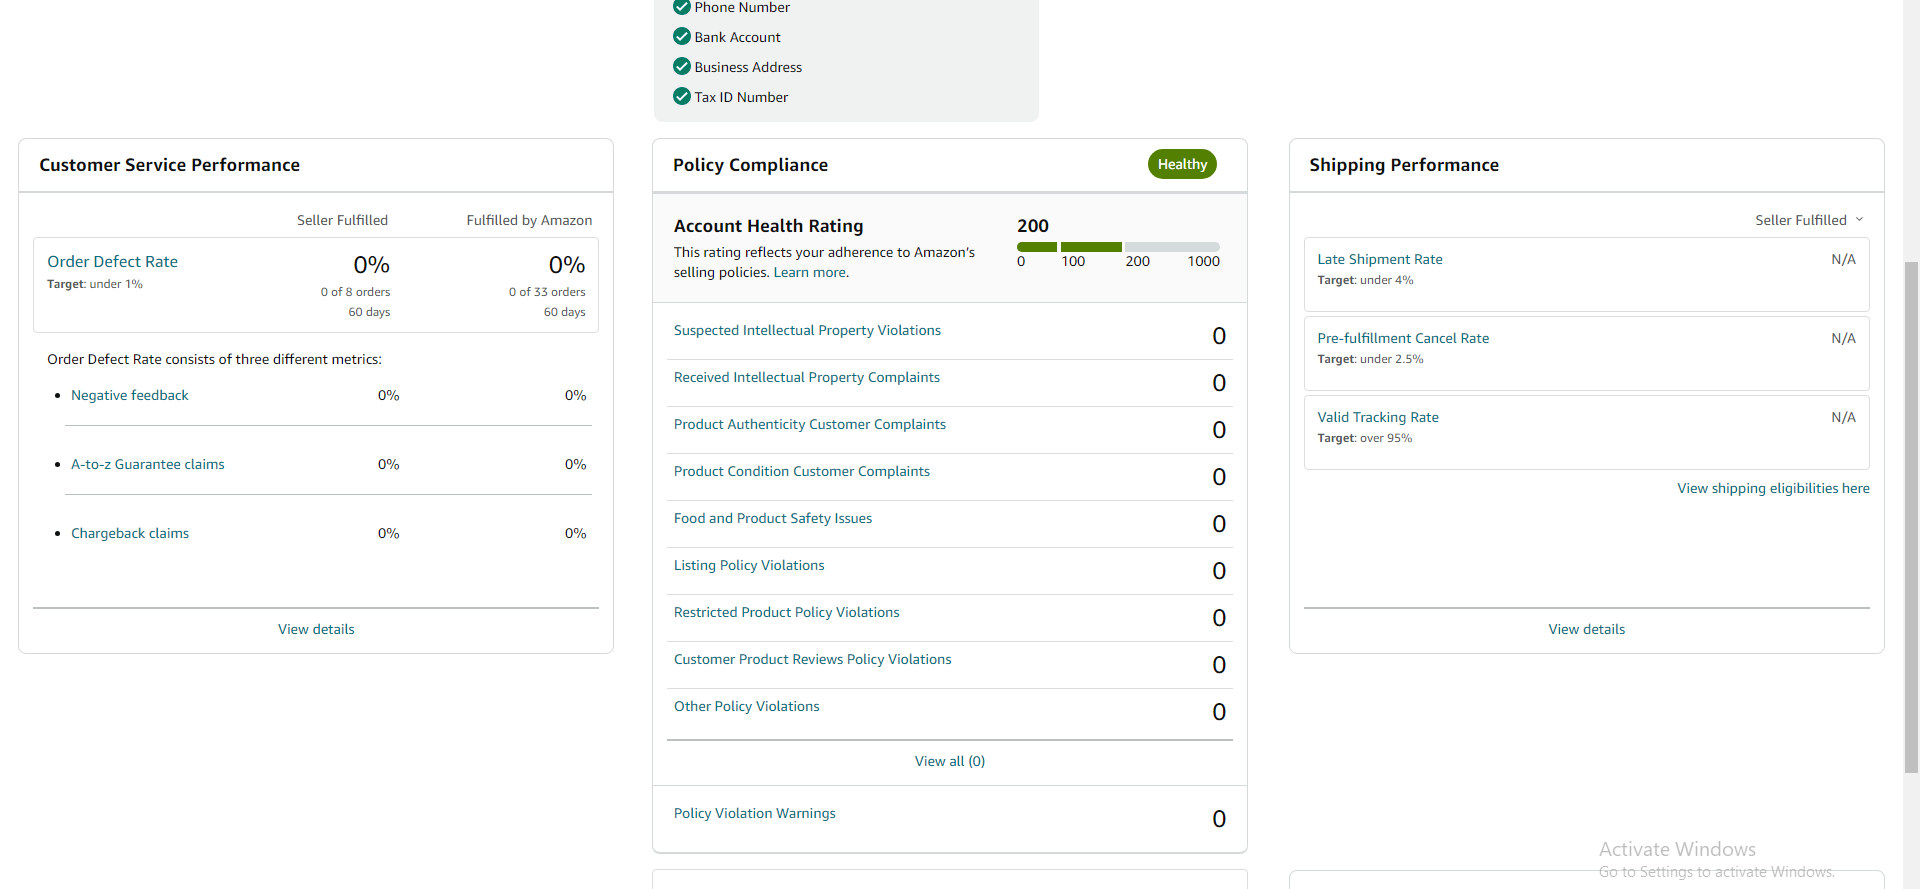Open Listing Policy Violations
The width and height of the screenshot is (1920, 889).
[x=749, y=565]
